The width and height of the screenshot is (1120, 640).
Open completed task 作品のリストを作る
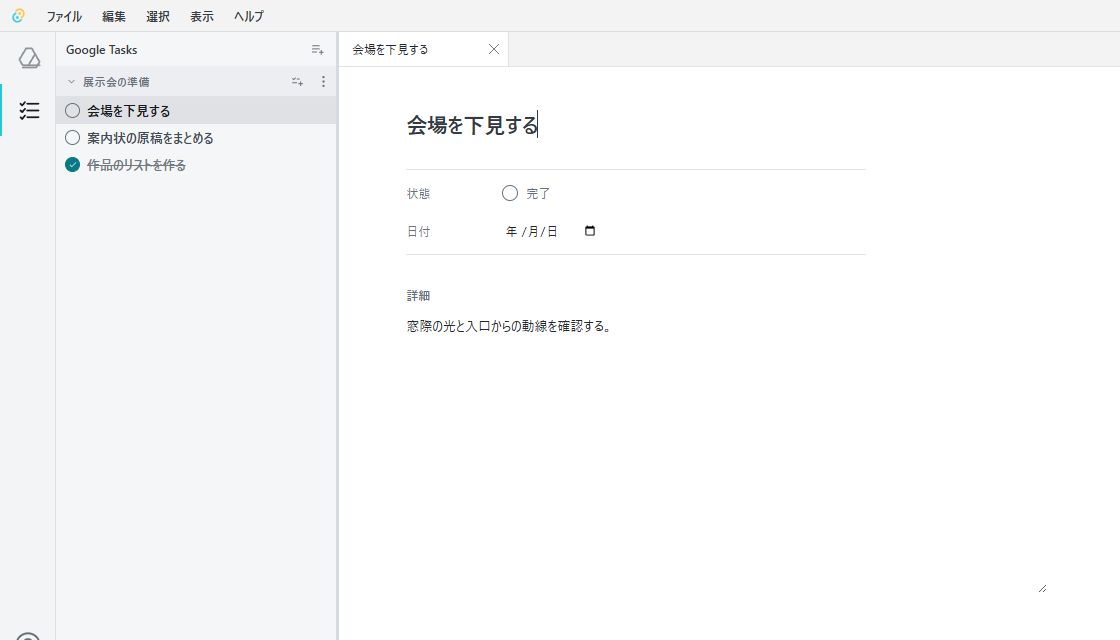click(x=136, y=165)
